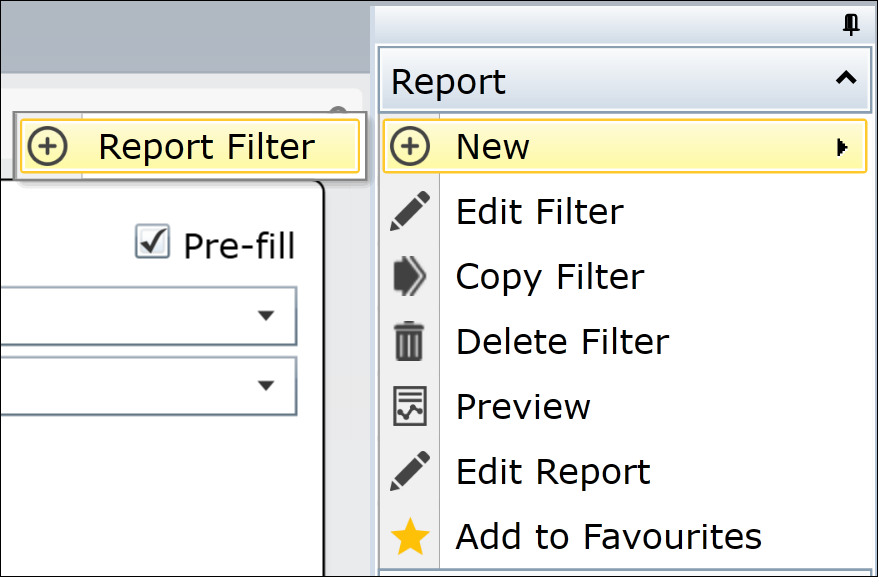Click the Preview chart document icon
Image resolution: width=878 pixels, height=577 pixels.
click(x=410, y=406)
